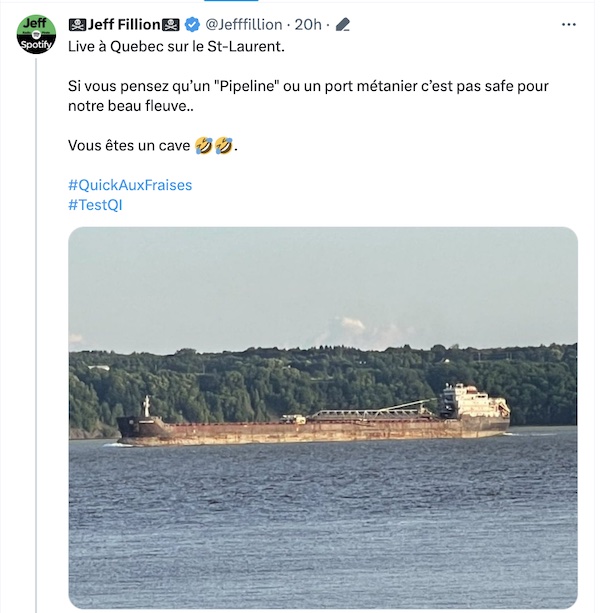This screenshot has height=613, width=600.
Task: Click the "Live à Quebec sur le St-Laurent" text
Action: point(176,47)
